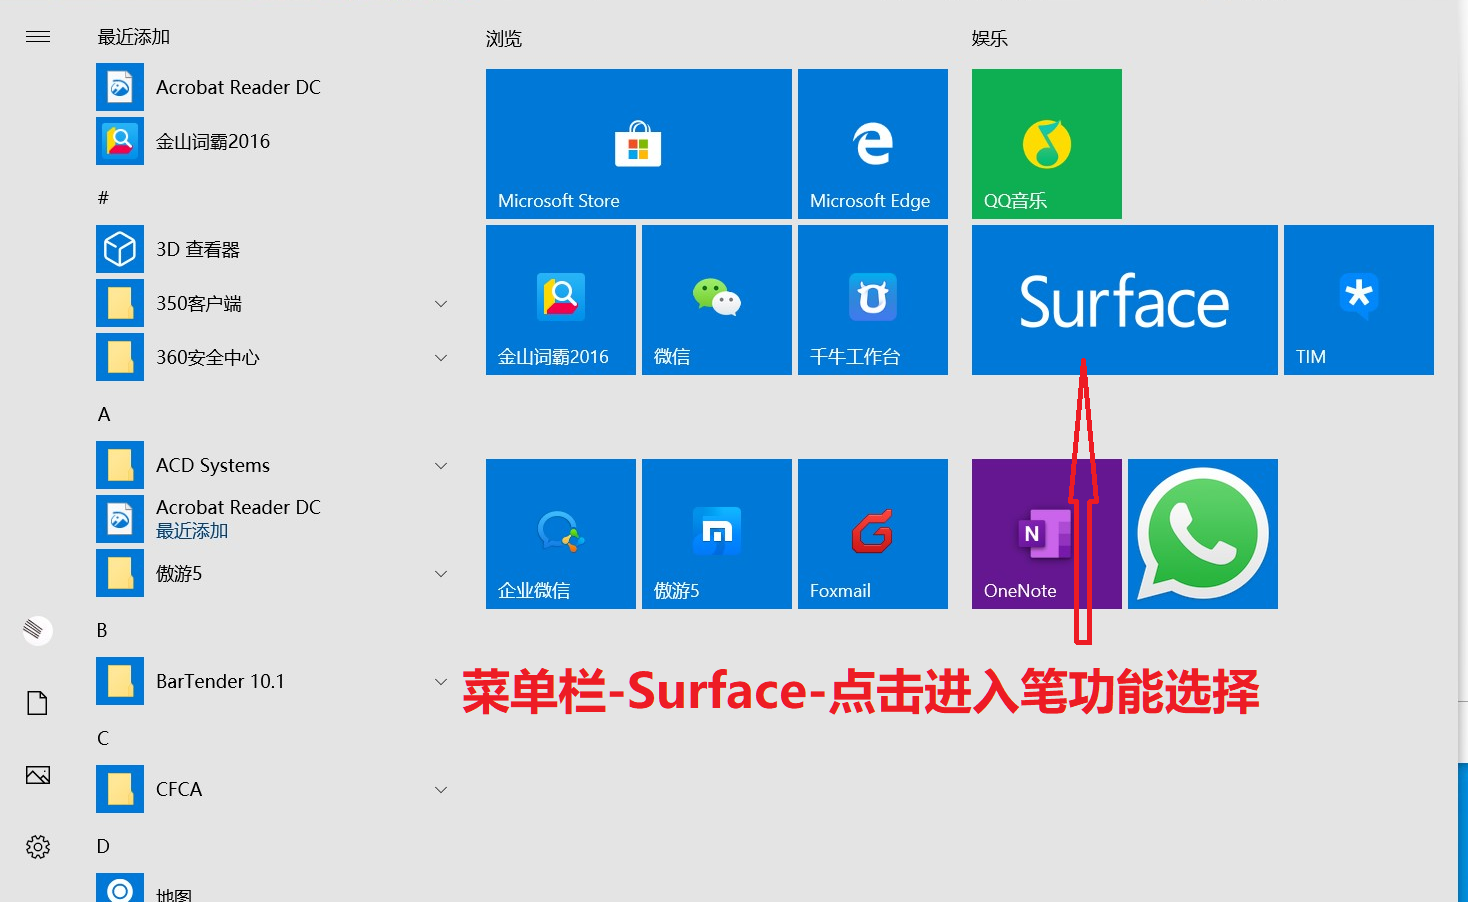1468x902 pixels.
Task: Launch 微信 (WeChat) tile
Action: point(716,299)
